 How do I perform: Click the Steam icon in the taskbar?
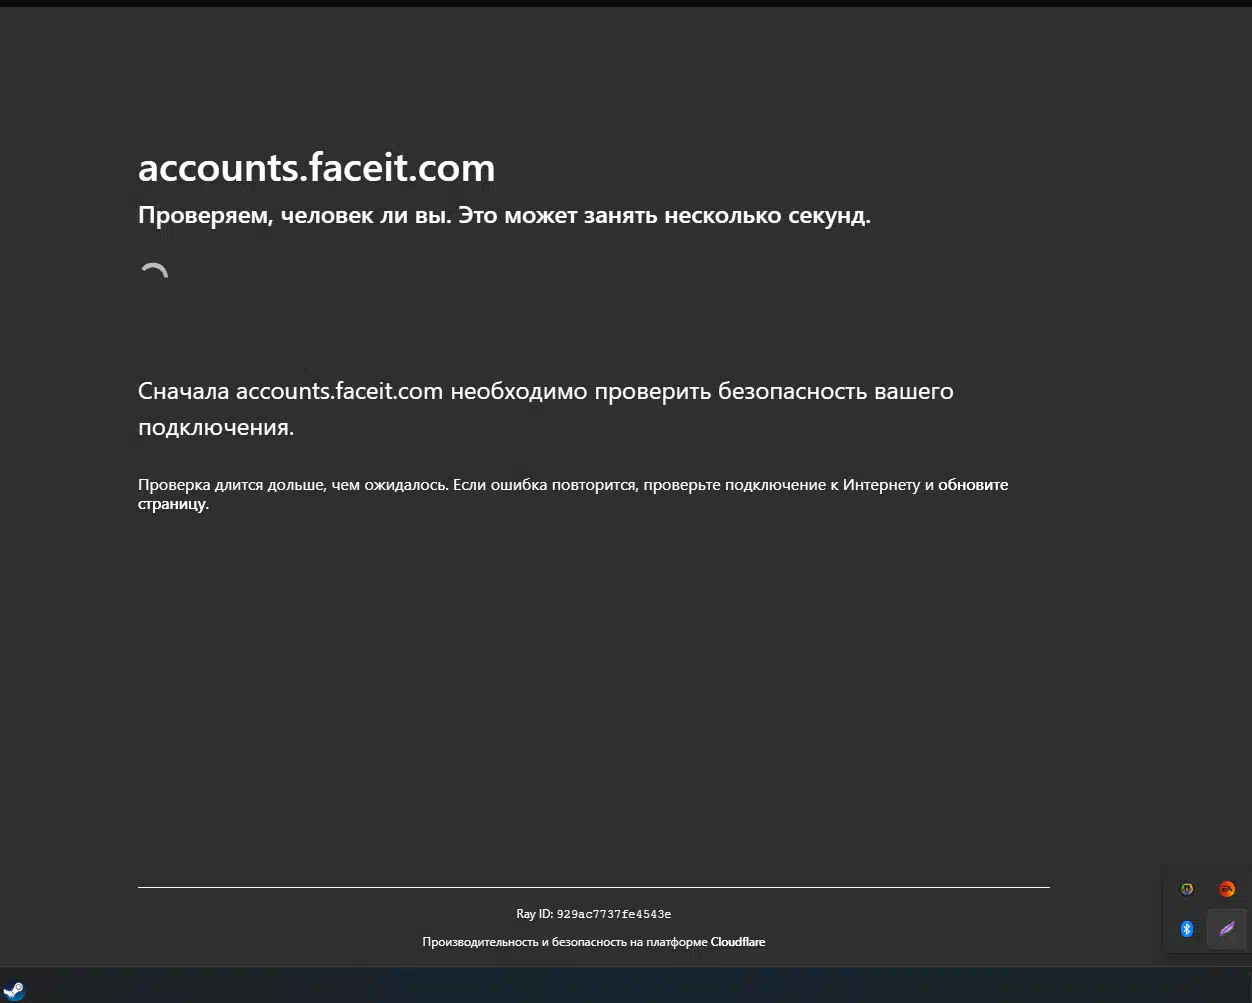13,991
